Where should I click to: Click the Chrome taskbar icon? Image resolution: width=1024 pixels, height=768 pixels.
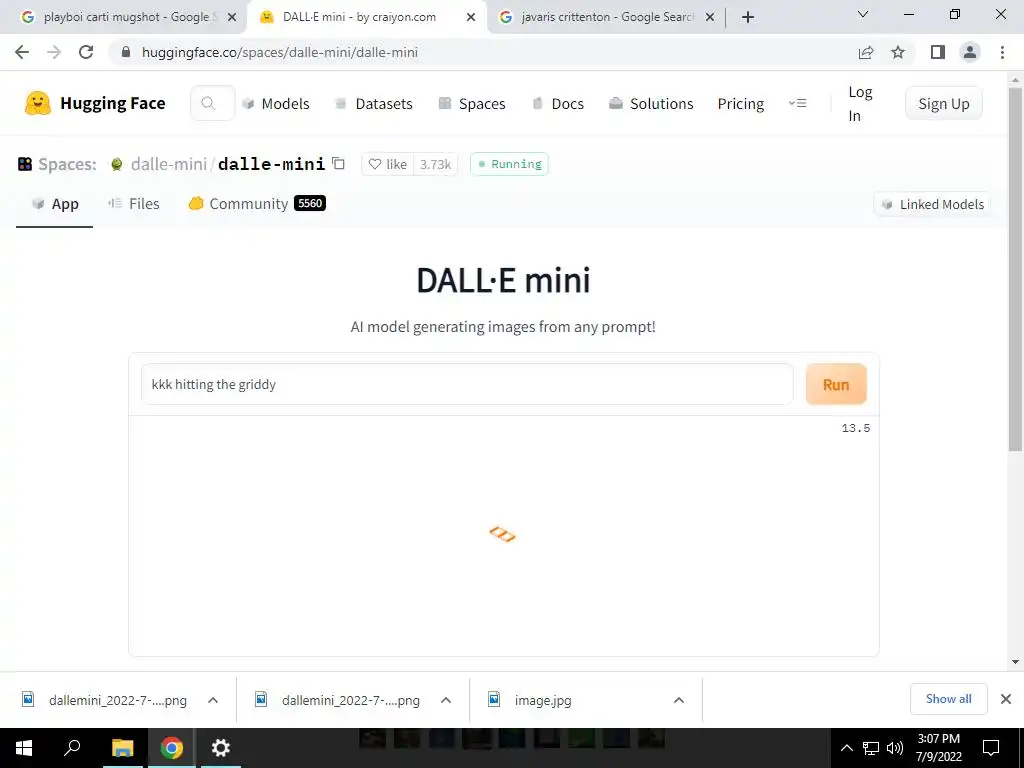coord(172,748)
